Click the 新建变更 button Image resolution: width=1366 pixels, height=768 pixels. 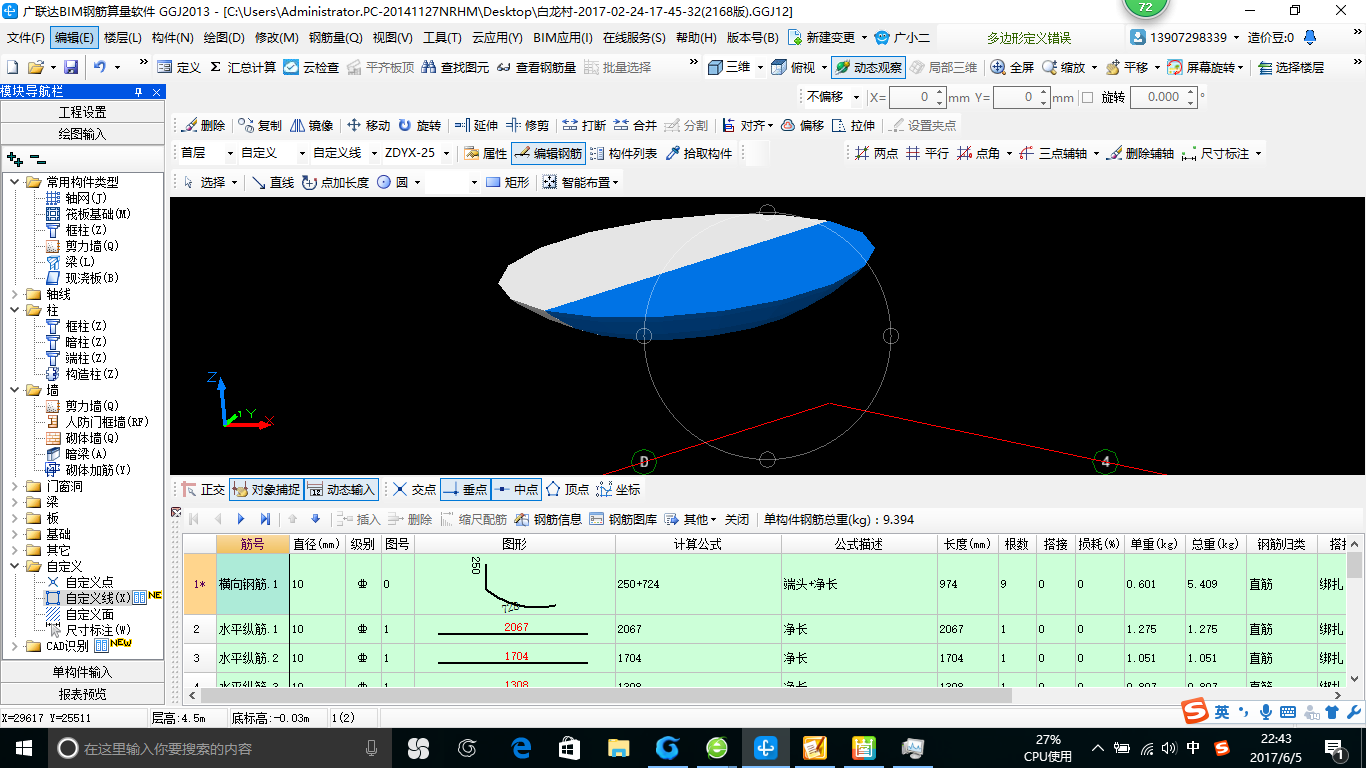(820, 38)
